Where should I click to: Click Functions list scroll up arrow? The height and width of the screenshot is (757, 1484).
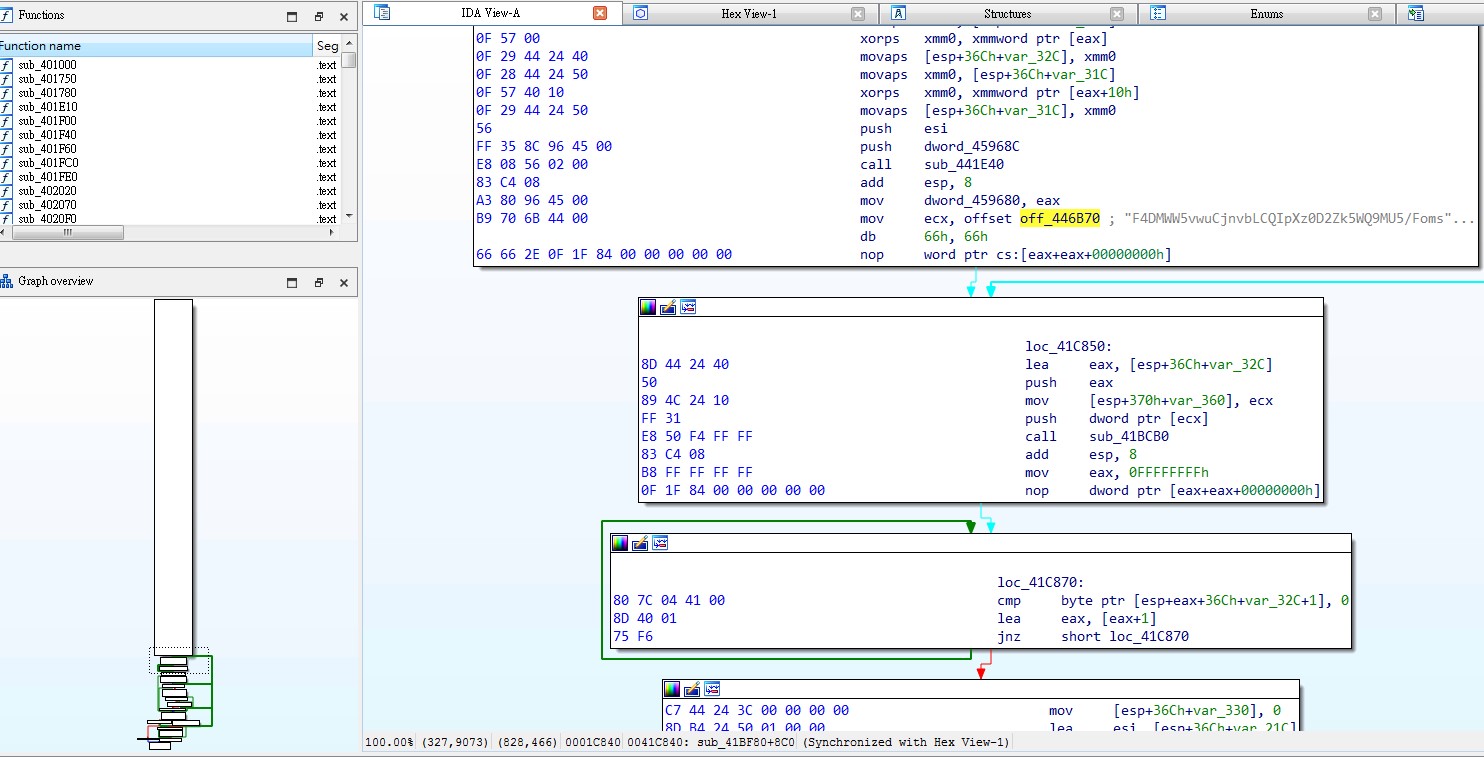(349, 43)
